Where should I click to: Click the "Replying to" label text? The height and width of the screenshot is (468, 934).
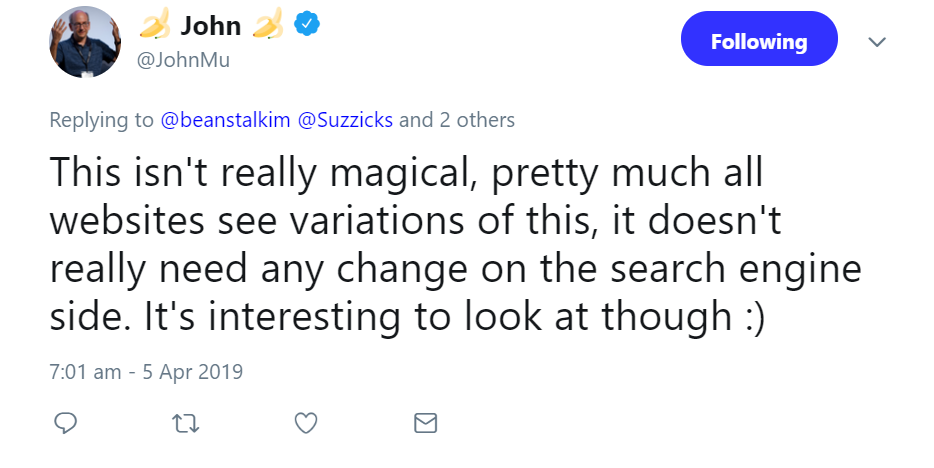click(102, 121)
